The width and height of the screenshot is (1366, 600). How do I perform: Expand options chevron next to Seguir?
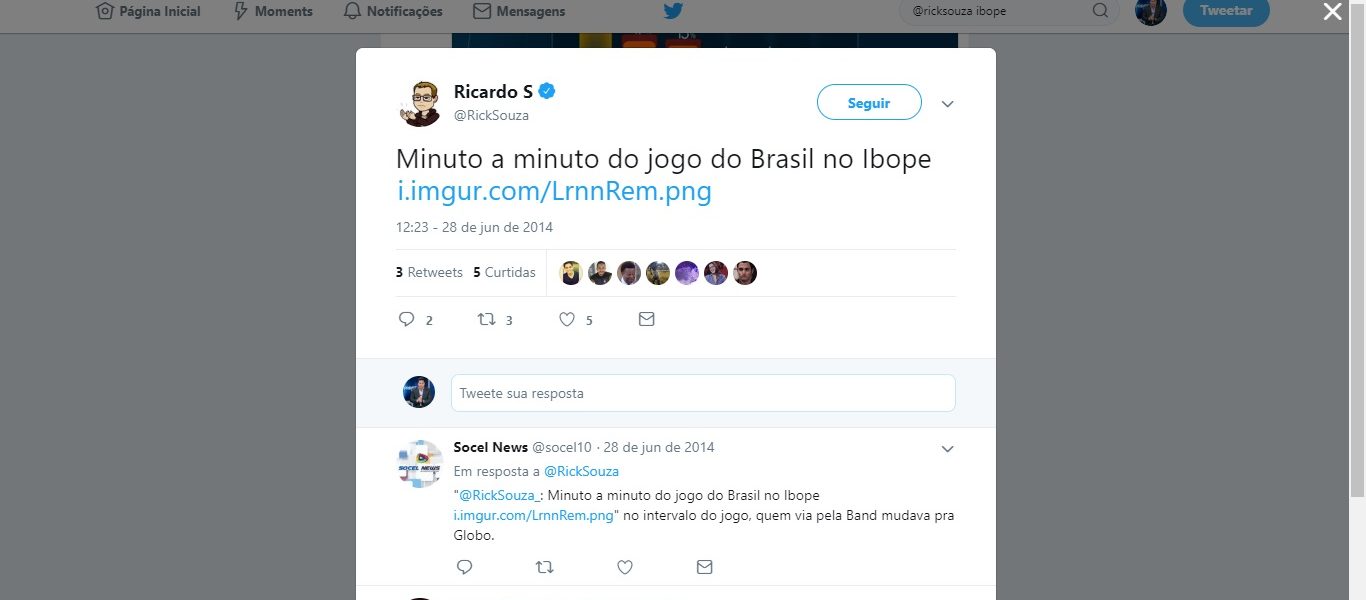click(948, 104)
